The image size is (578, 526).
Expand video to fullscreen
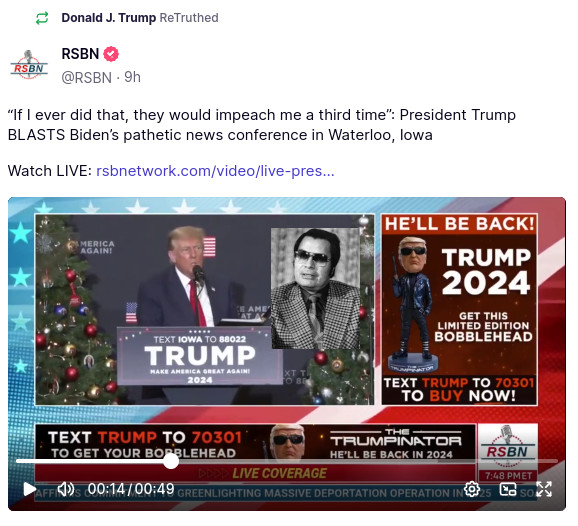(x=544, y=489)
